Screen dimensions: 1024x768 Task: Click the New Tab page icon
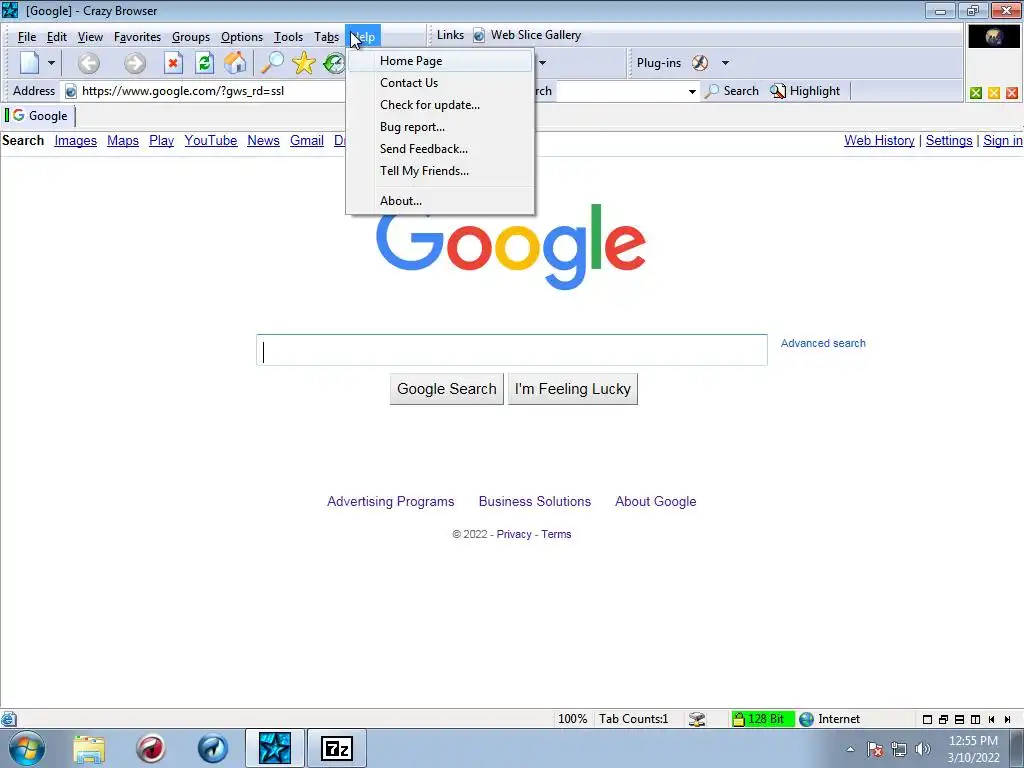coord(29,63)
